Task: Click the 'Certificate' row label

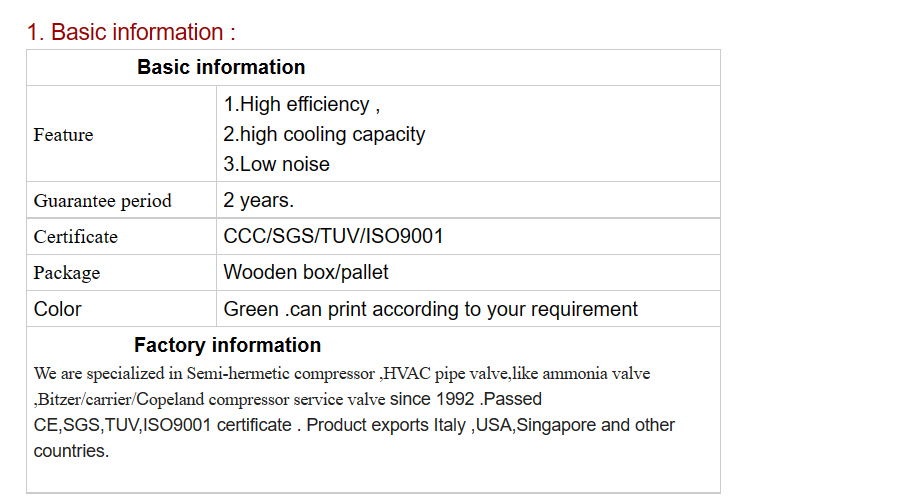Action: click(76, 236)
